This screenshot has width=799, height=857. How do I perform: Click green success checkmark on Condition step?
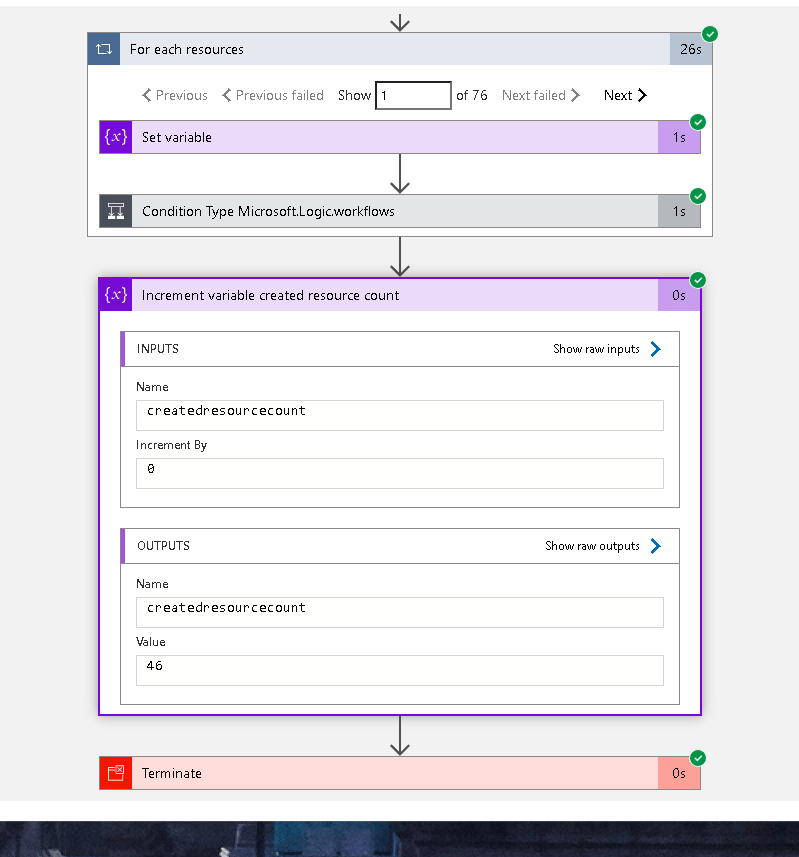[x=698, y=196]
